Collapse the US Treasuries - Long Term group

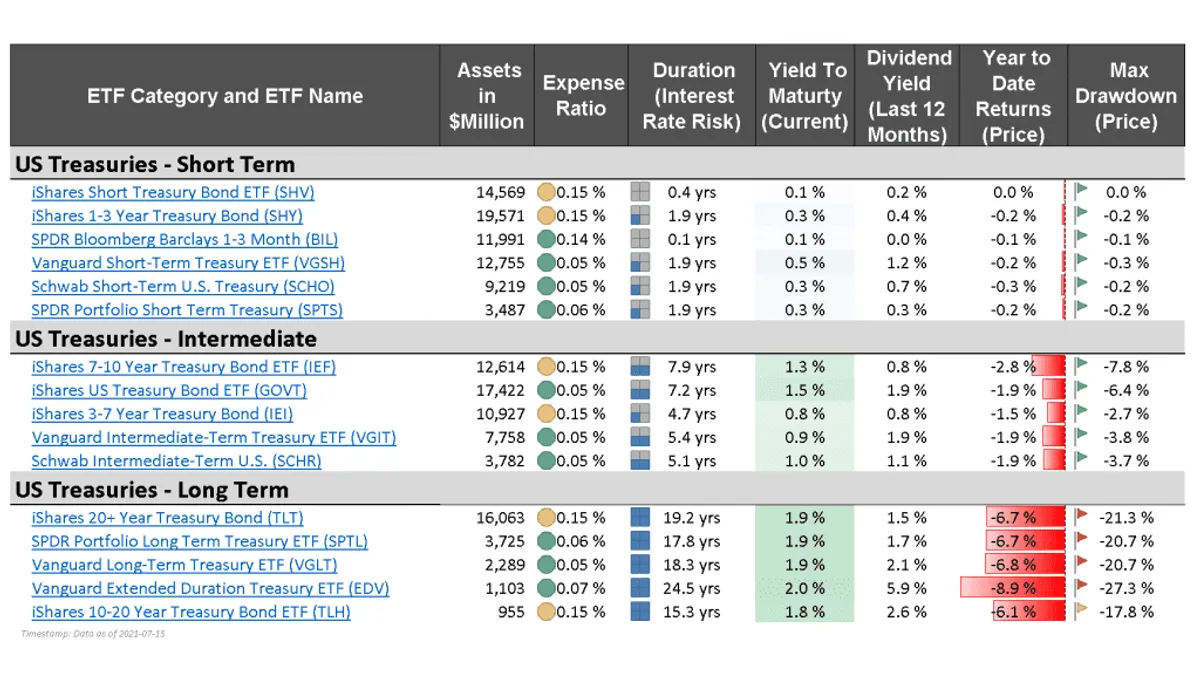click(x=150, y=490)
